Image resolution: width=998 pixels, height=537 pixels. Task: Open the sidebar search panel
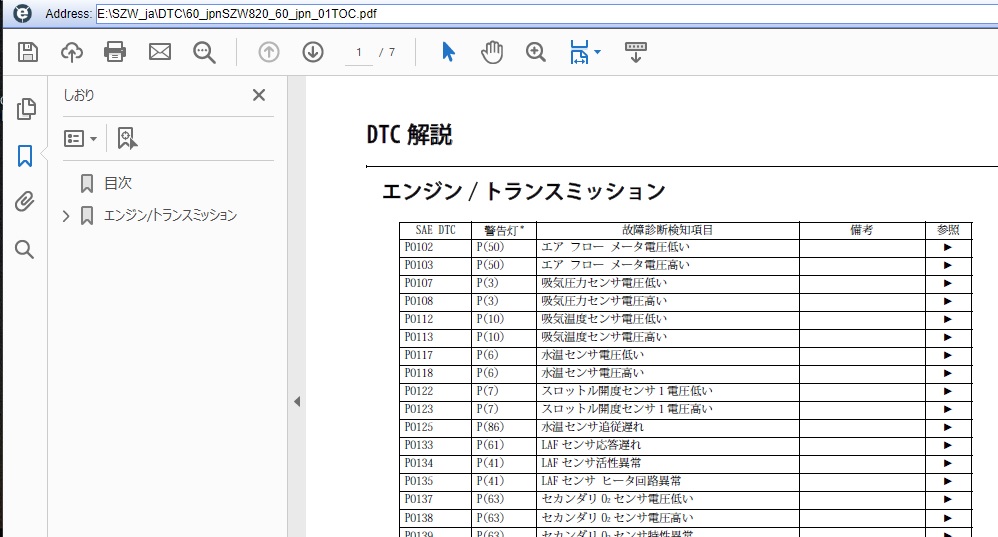(x=24, y=249)
